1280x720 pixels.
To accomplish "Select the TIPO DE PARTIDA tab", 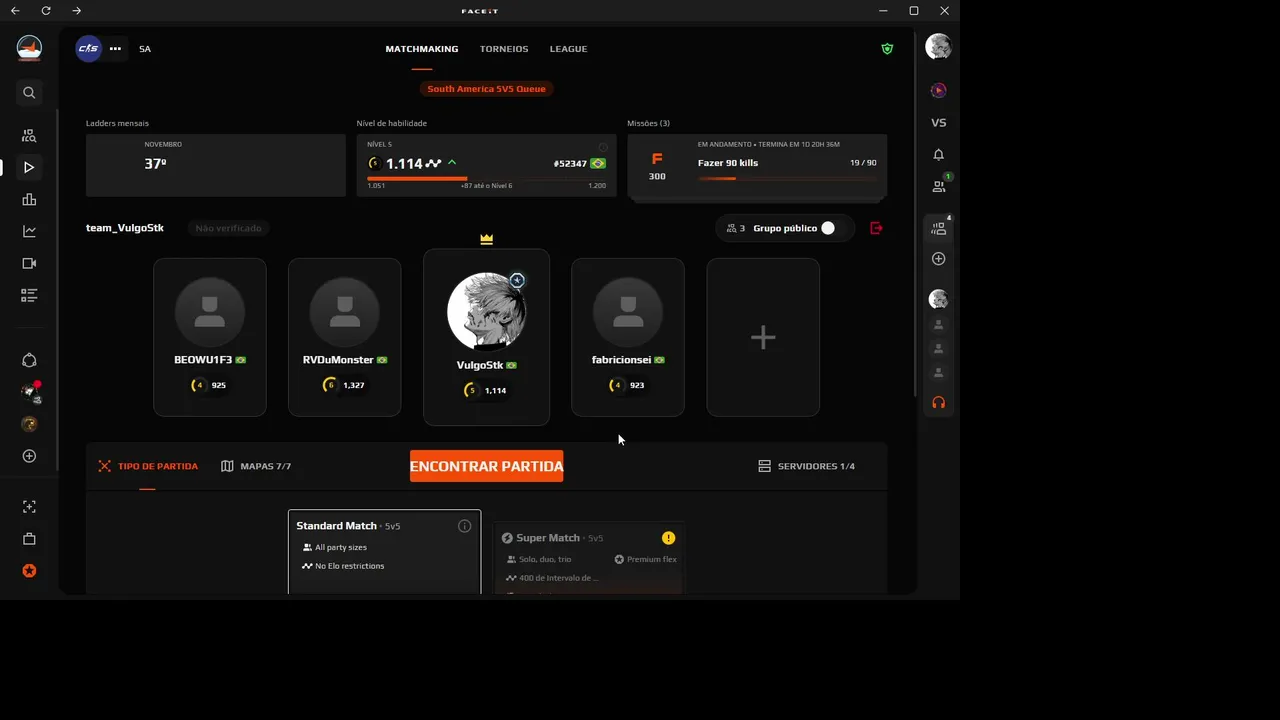I will 148,466.
